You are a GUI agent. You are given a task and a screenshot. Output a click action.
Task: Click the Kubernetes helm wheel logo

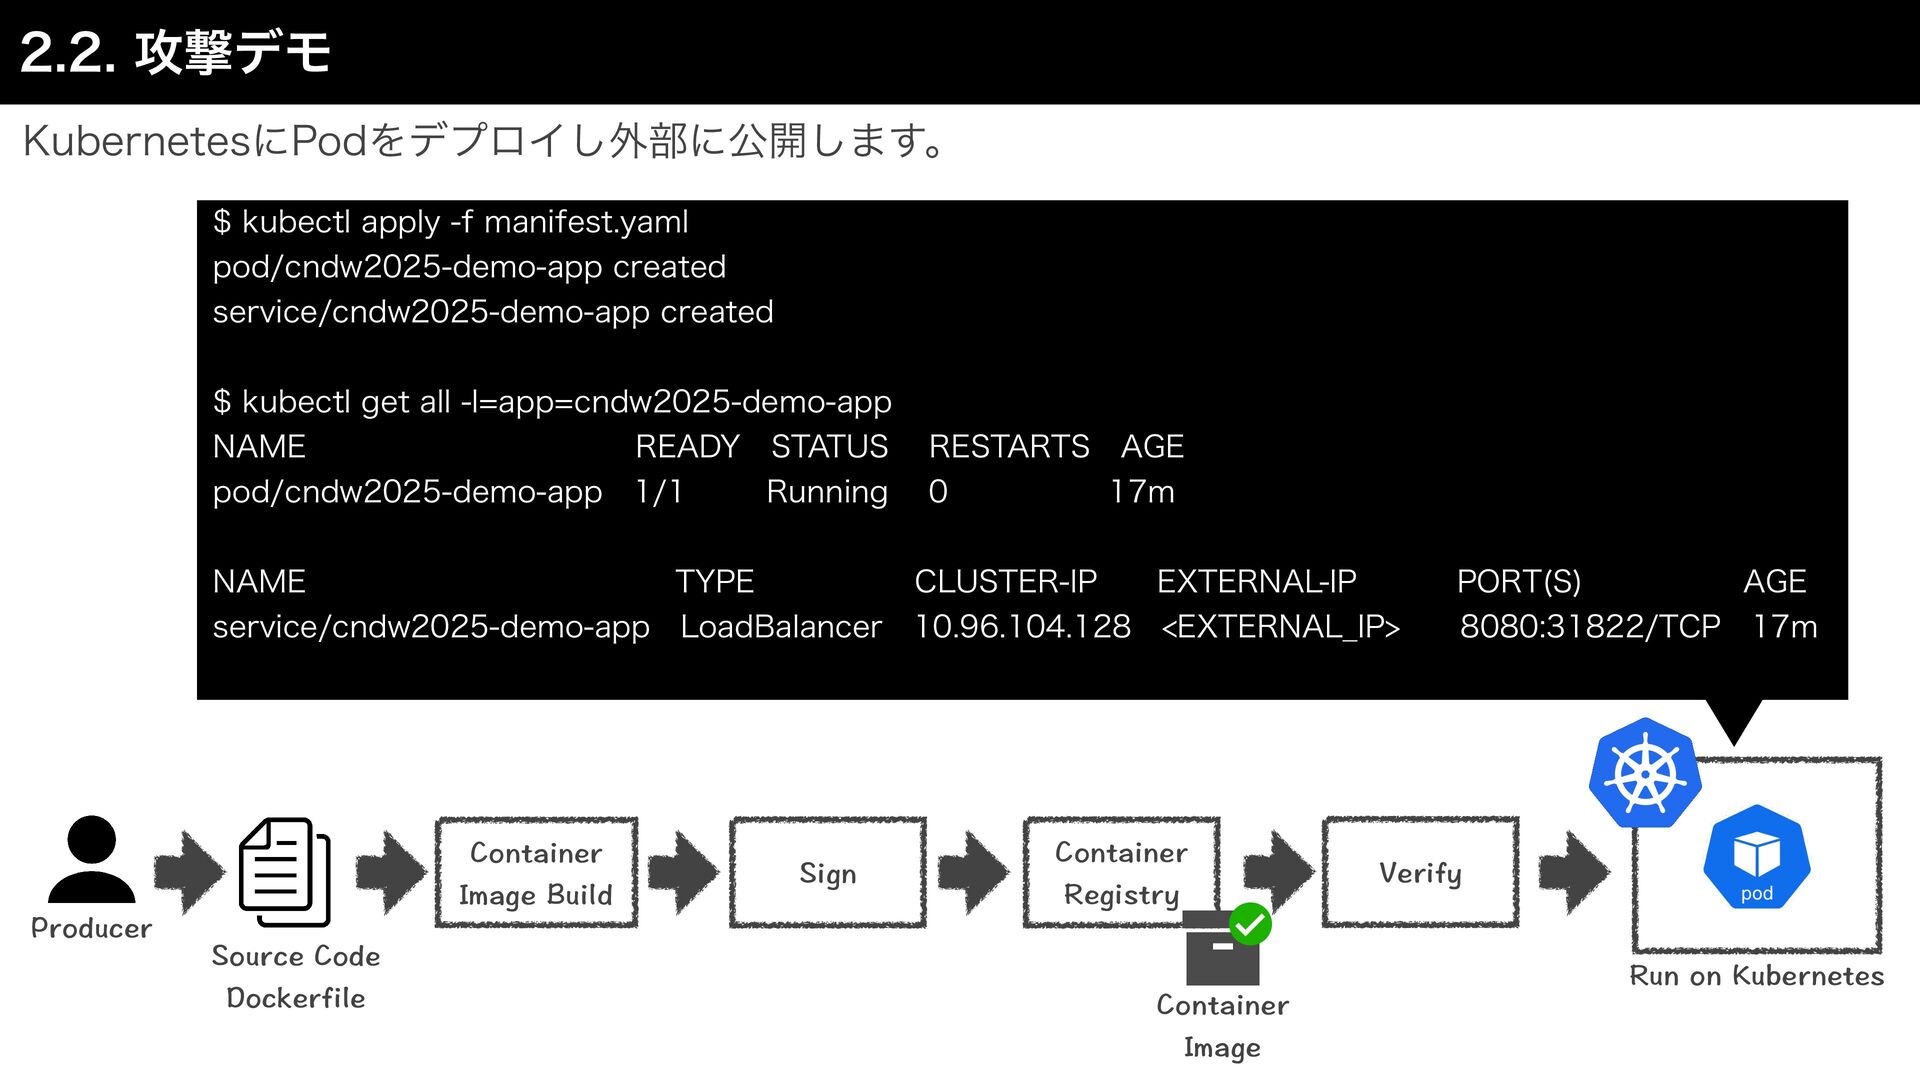(x=1645, y=773)
